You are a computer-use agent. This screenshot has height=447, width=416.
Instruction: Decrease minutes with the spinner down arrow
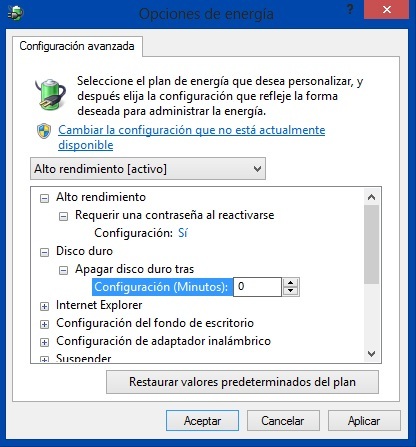[x=291, y=291]
